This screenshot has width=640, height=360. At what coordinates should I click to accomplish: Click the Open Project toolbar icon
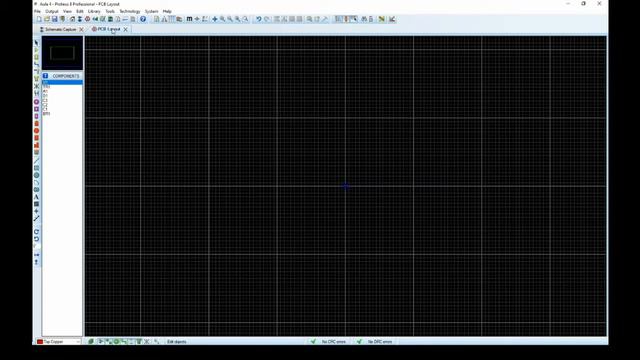[47, 19]
